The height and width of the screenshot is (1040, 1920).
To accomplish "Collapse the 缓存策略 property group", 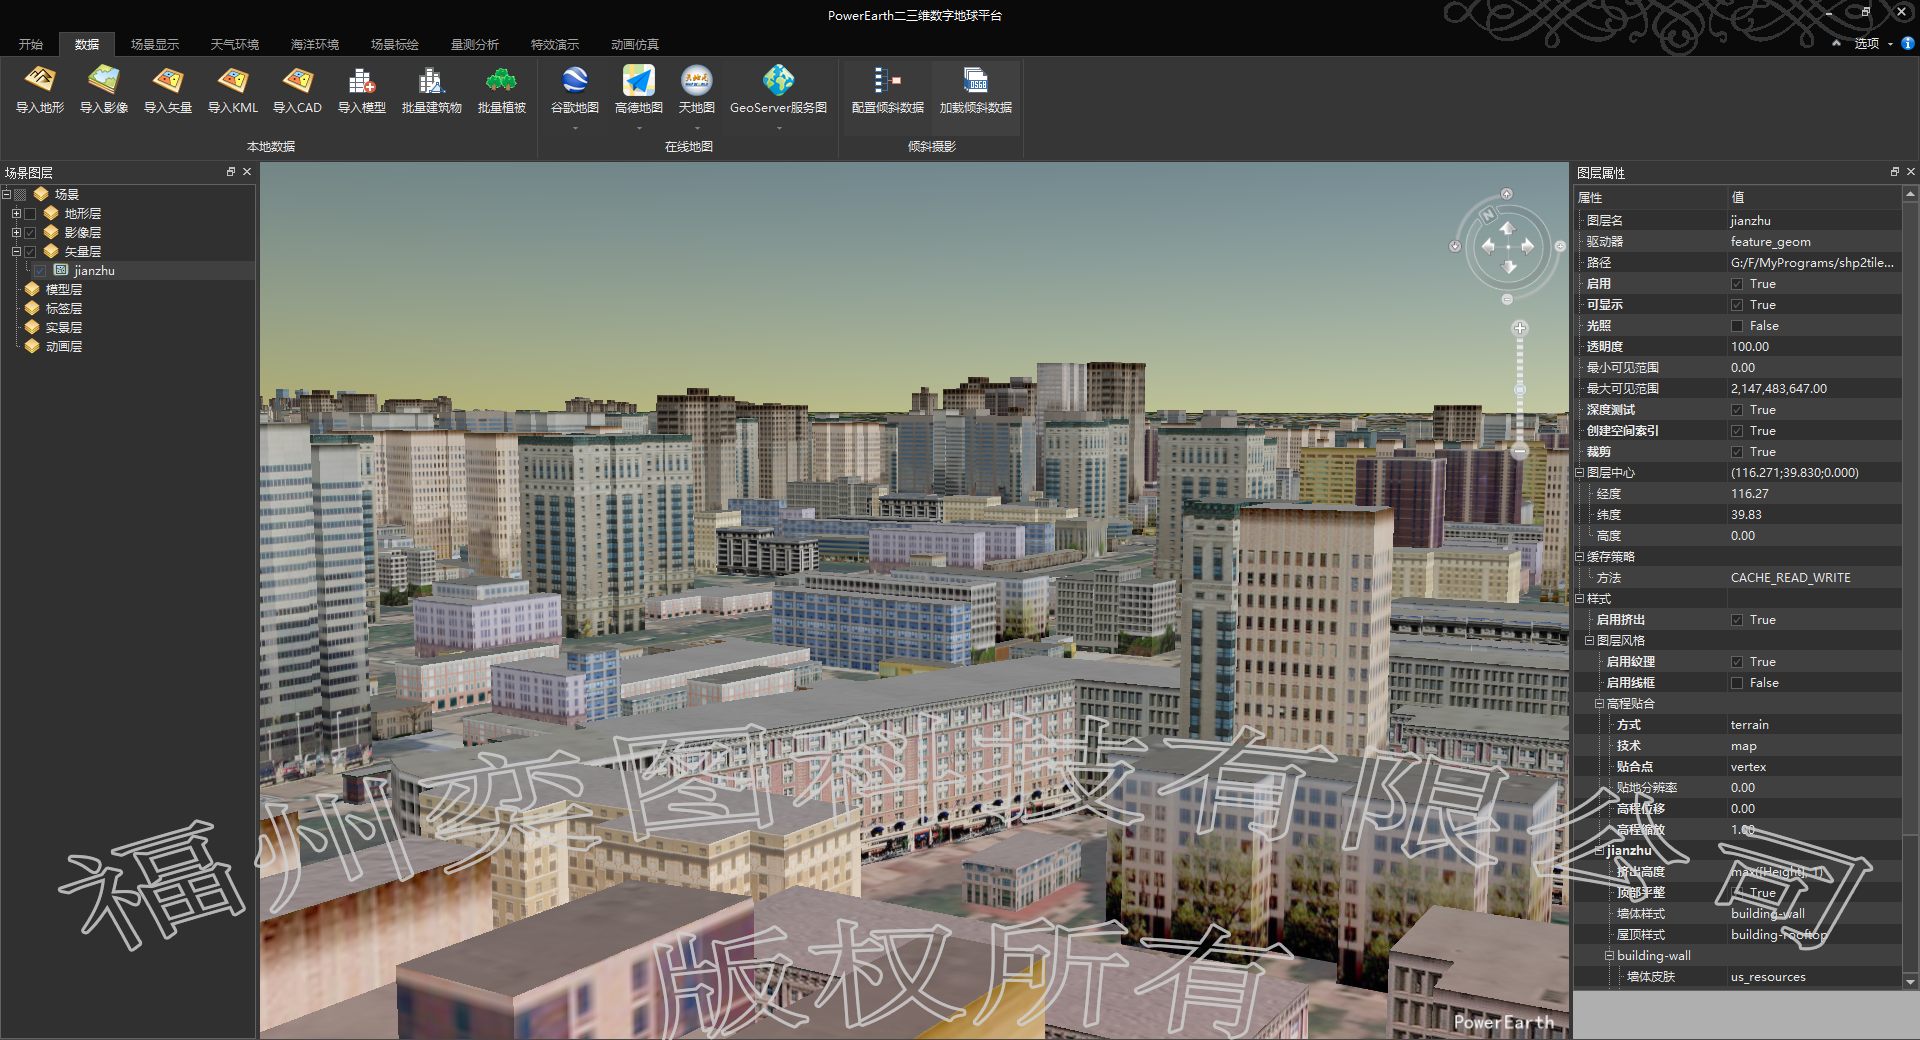I will (1580, 557).
